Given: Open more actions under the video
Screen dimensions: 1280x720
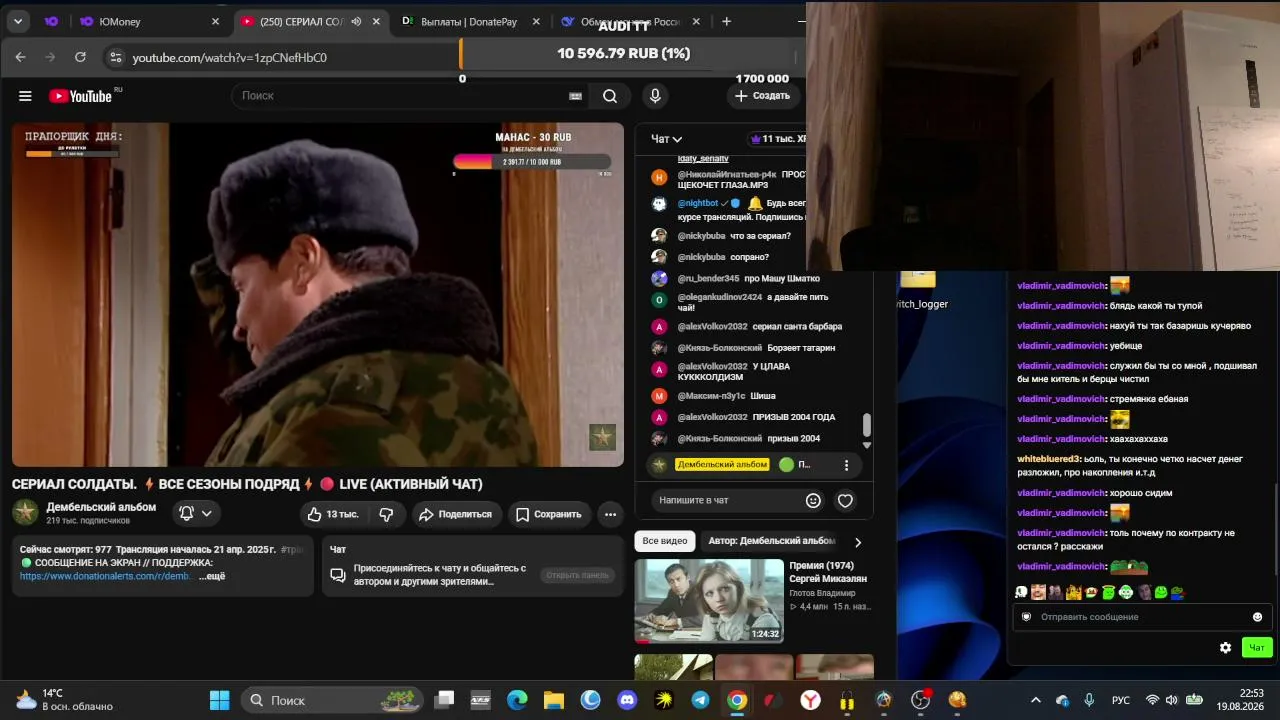Looking at the screenshot, I should click(610, 514).
